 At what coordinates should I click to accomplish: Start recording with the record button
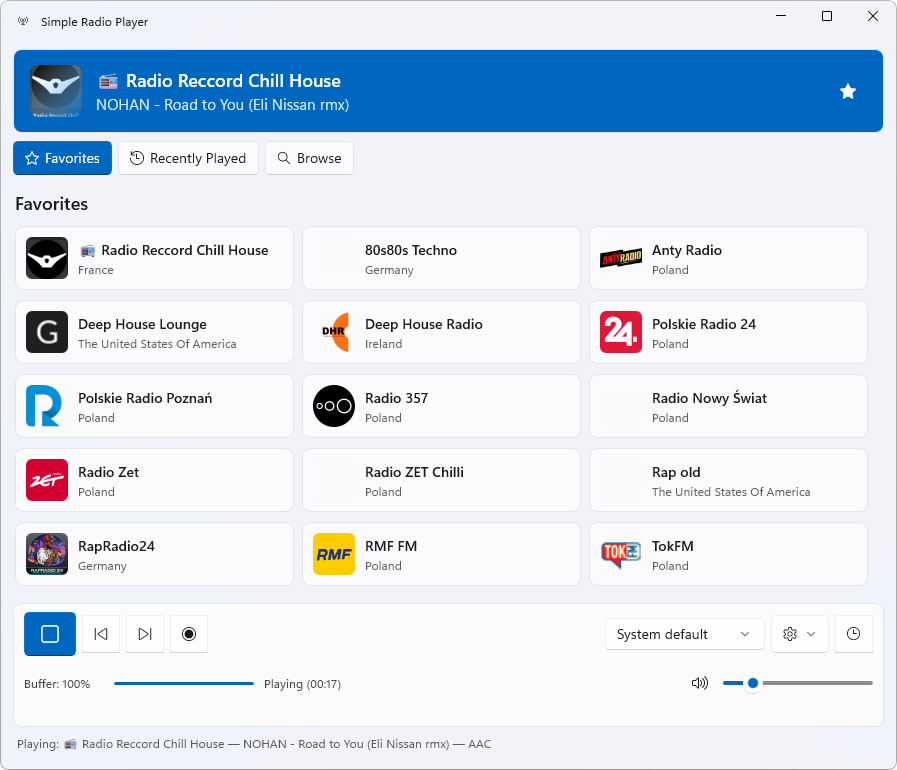(189, 634)
